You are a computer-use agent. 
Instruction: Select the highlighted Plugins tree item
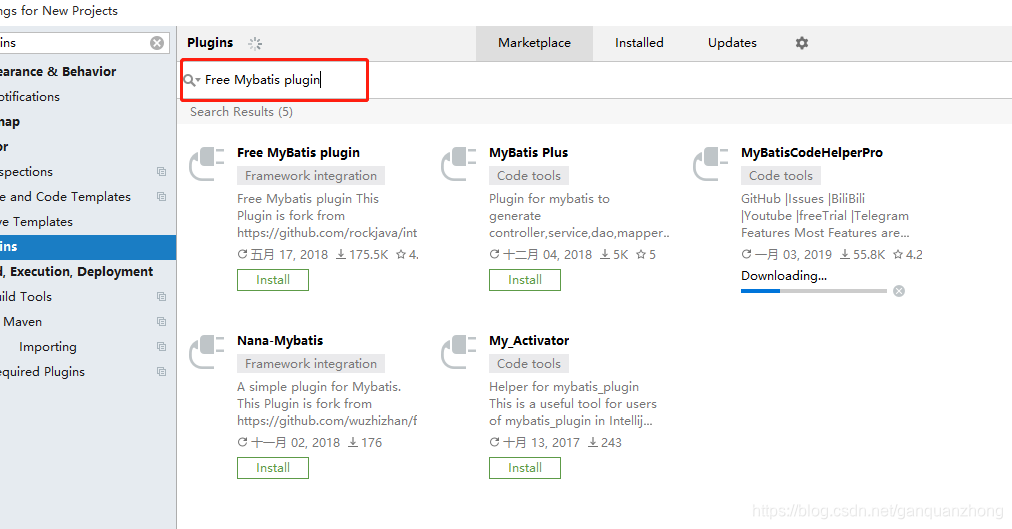click(88, 247)
